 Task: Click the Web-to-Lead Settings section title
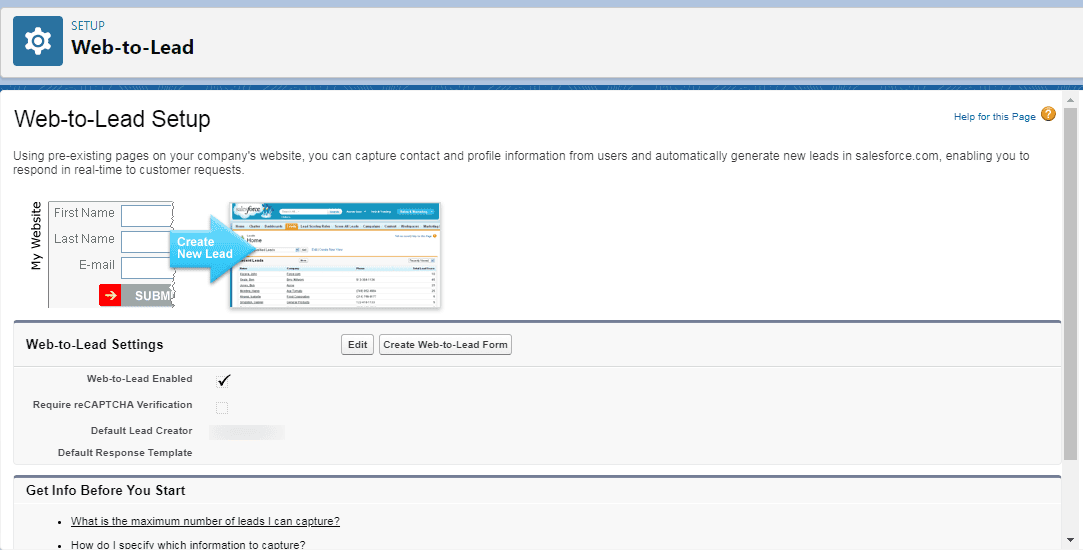(95, 345)
